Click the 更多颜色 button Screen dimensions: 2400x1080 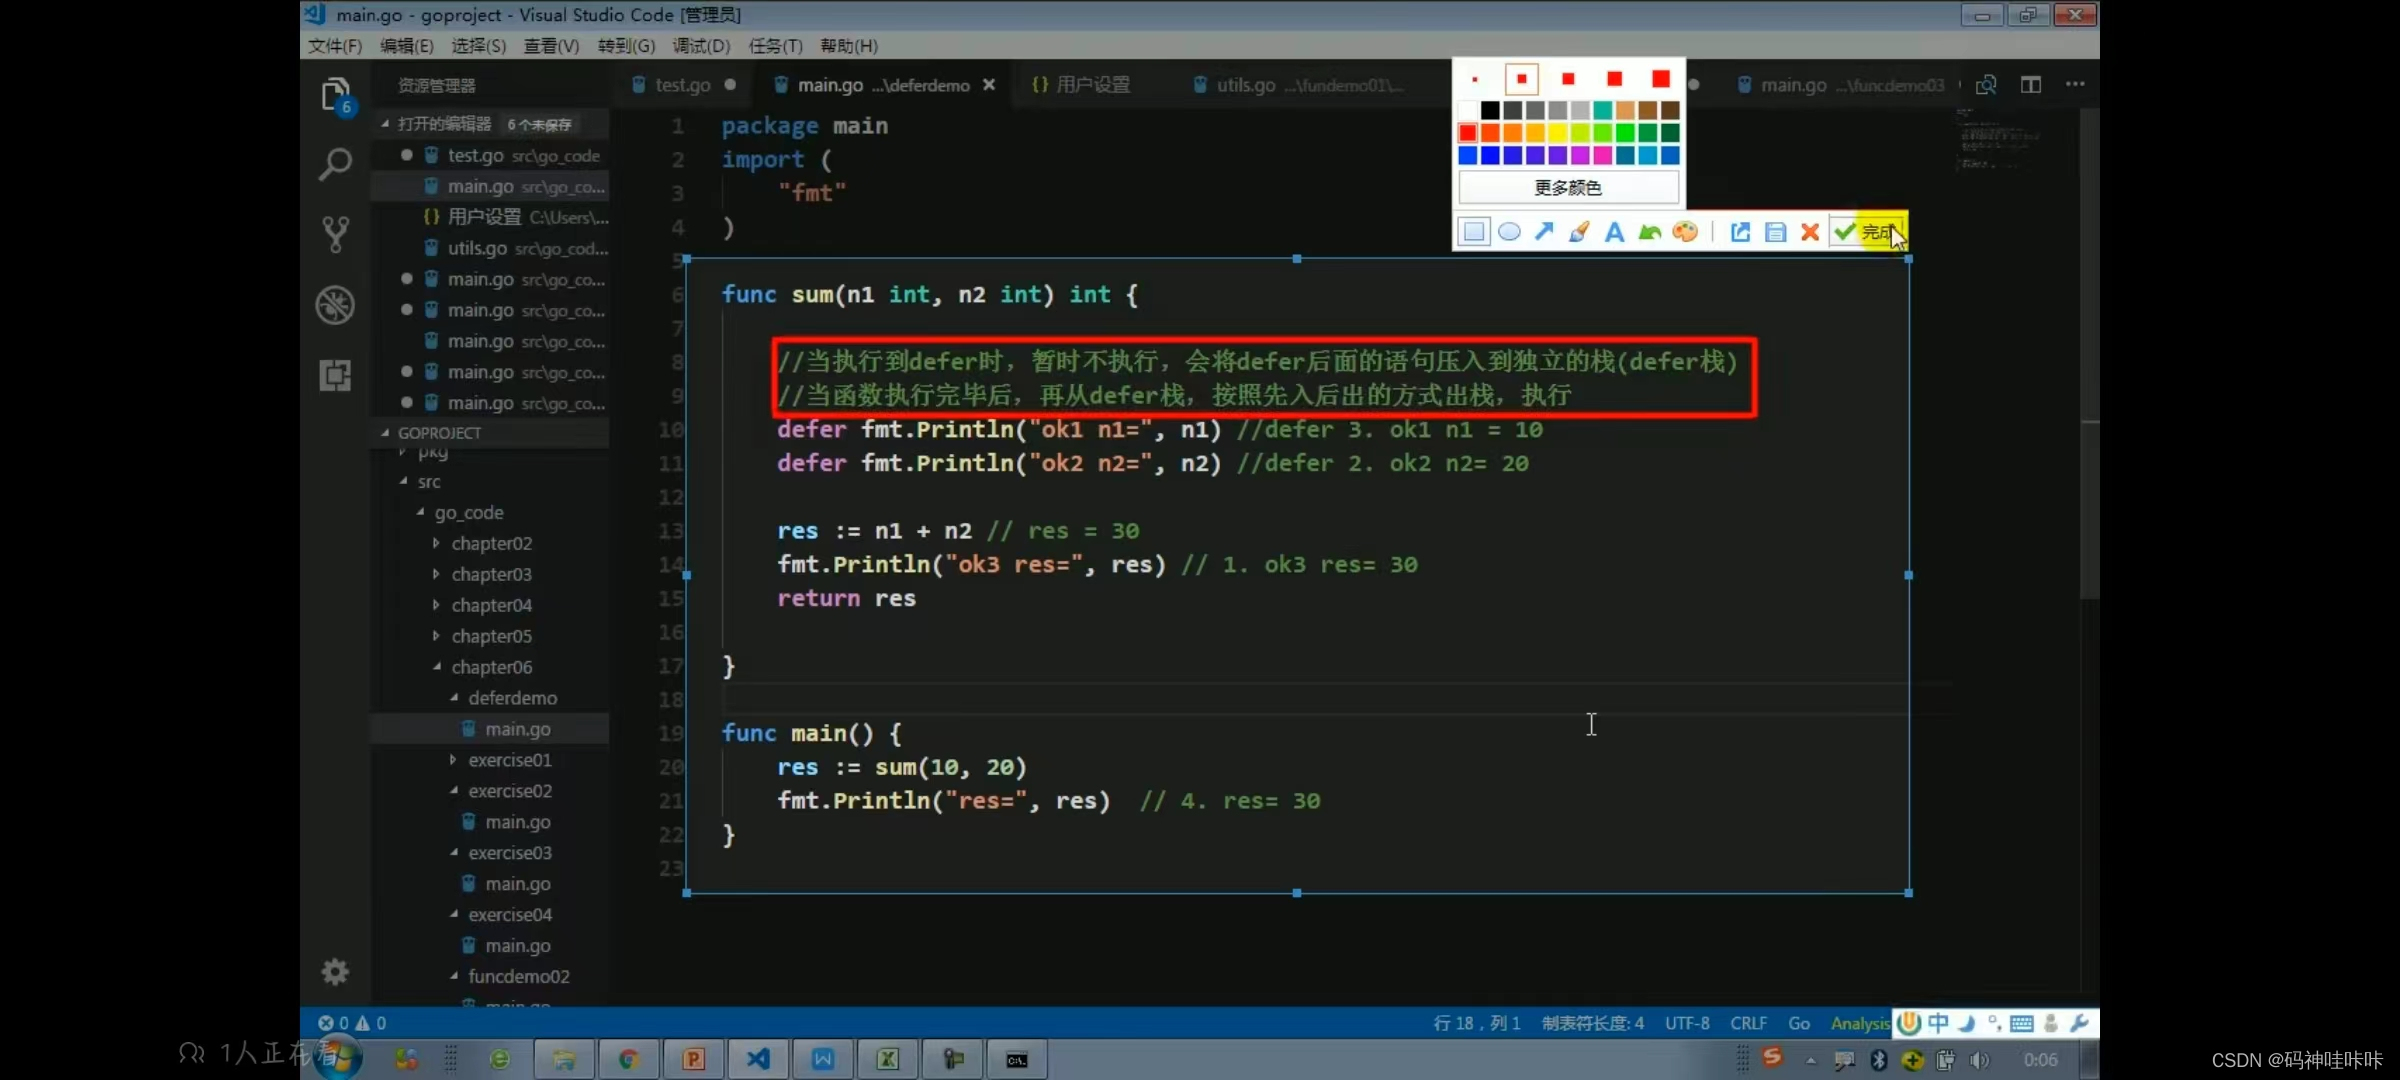point(1568,187)
